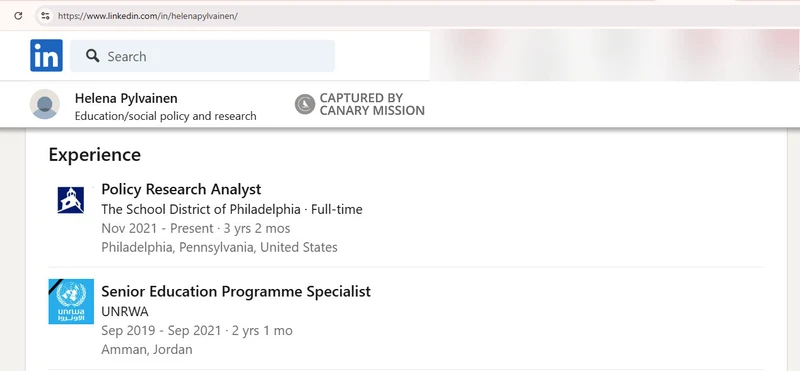Open the Senior Education Programme Specialist title
The width and height of the screenshot is (800, 371).
pos(236,291)
